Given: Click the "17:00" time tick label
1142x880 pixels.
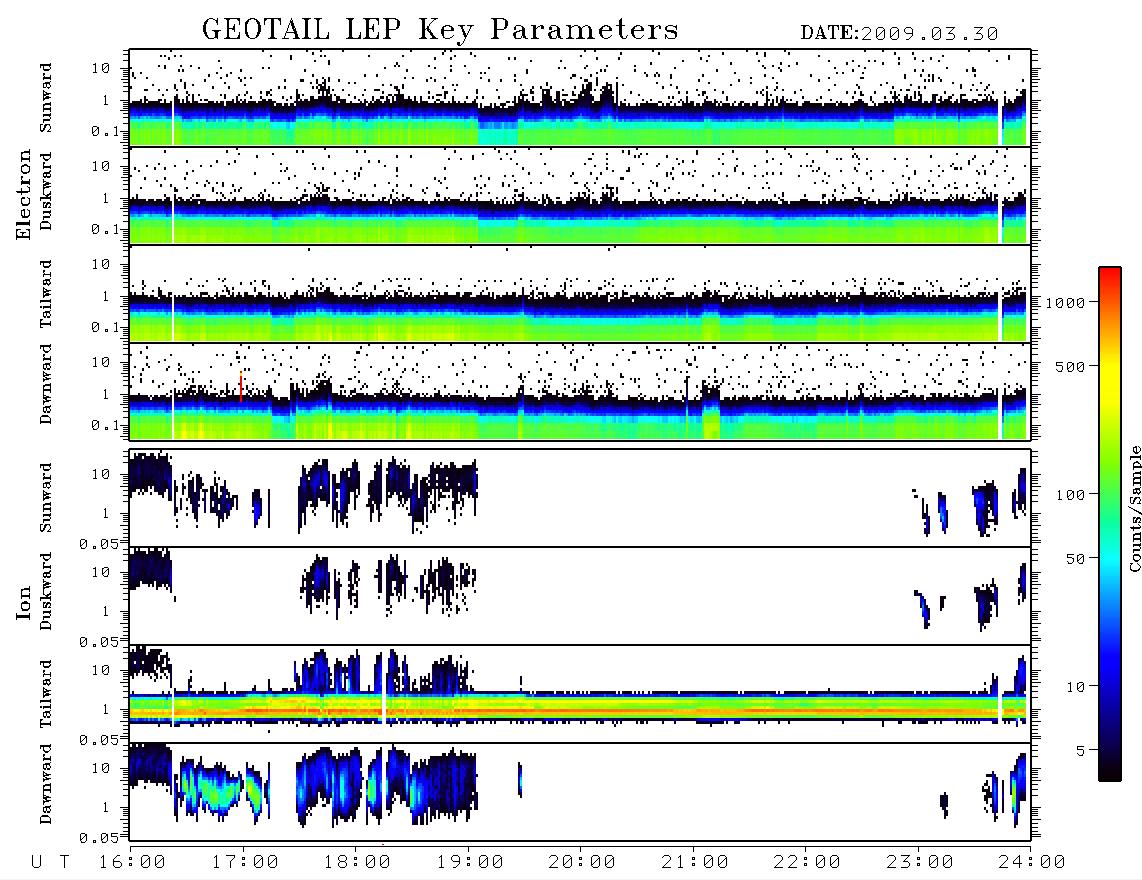Looking at the screenshot, I should coord(245,862).
